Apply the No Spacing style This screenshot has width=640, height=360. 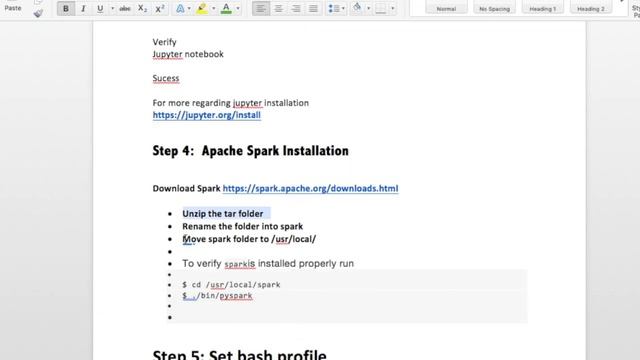(494, 7)
